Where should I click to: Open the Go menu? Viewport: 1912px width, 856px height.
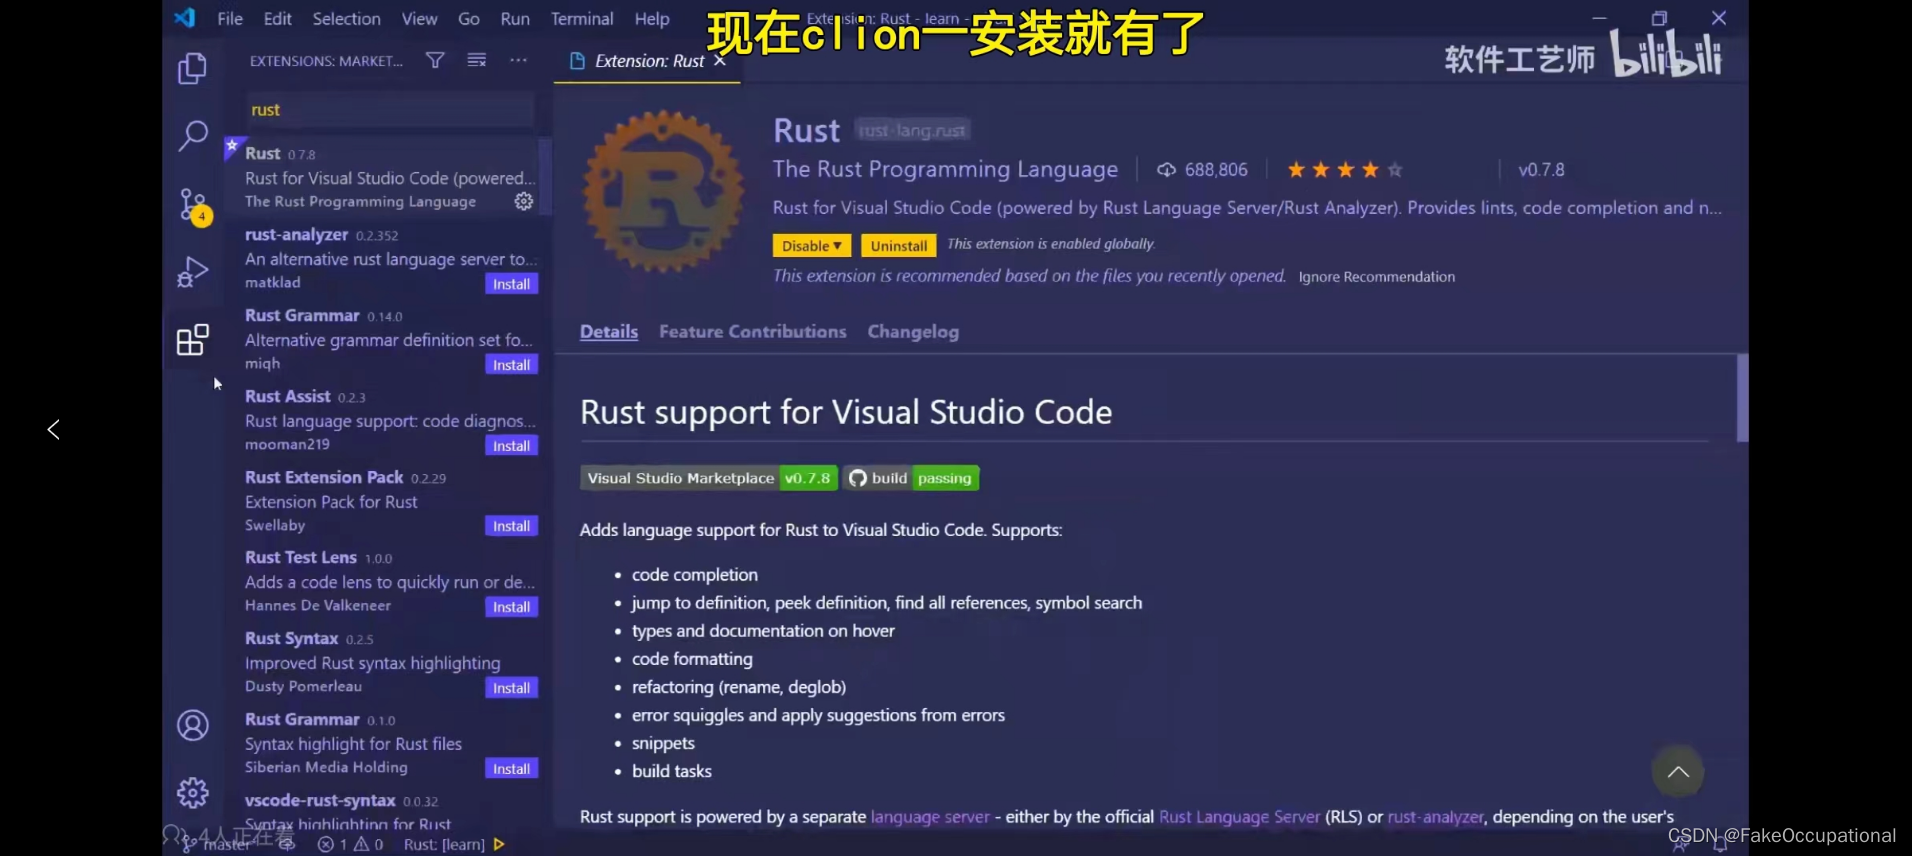pyautogui.click(x=468, y=19)
